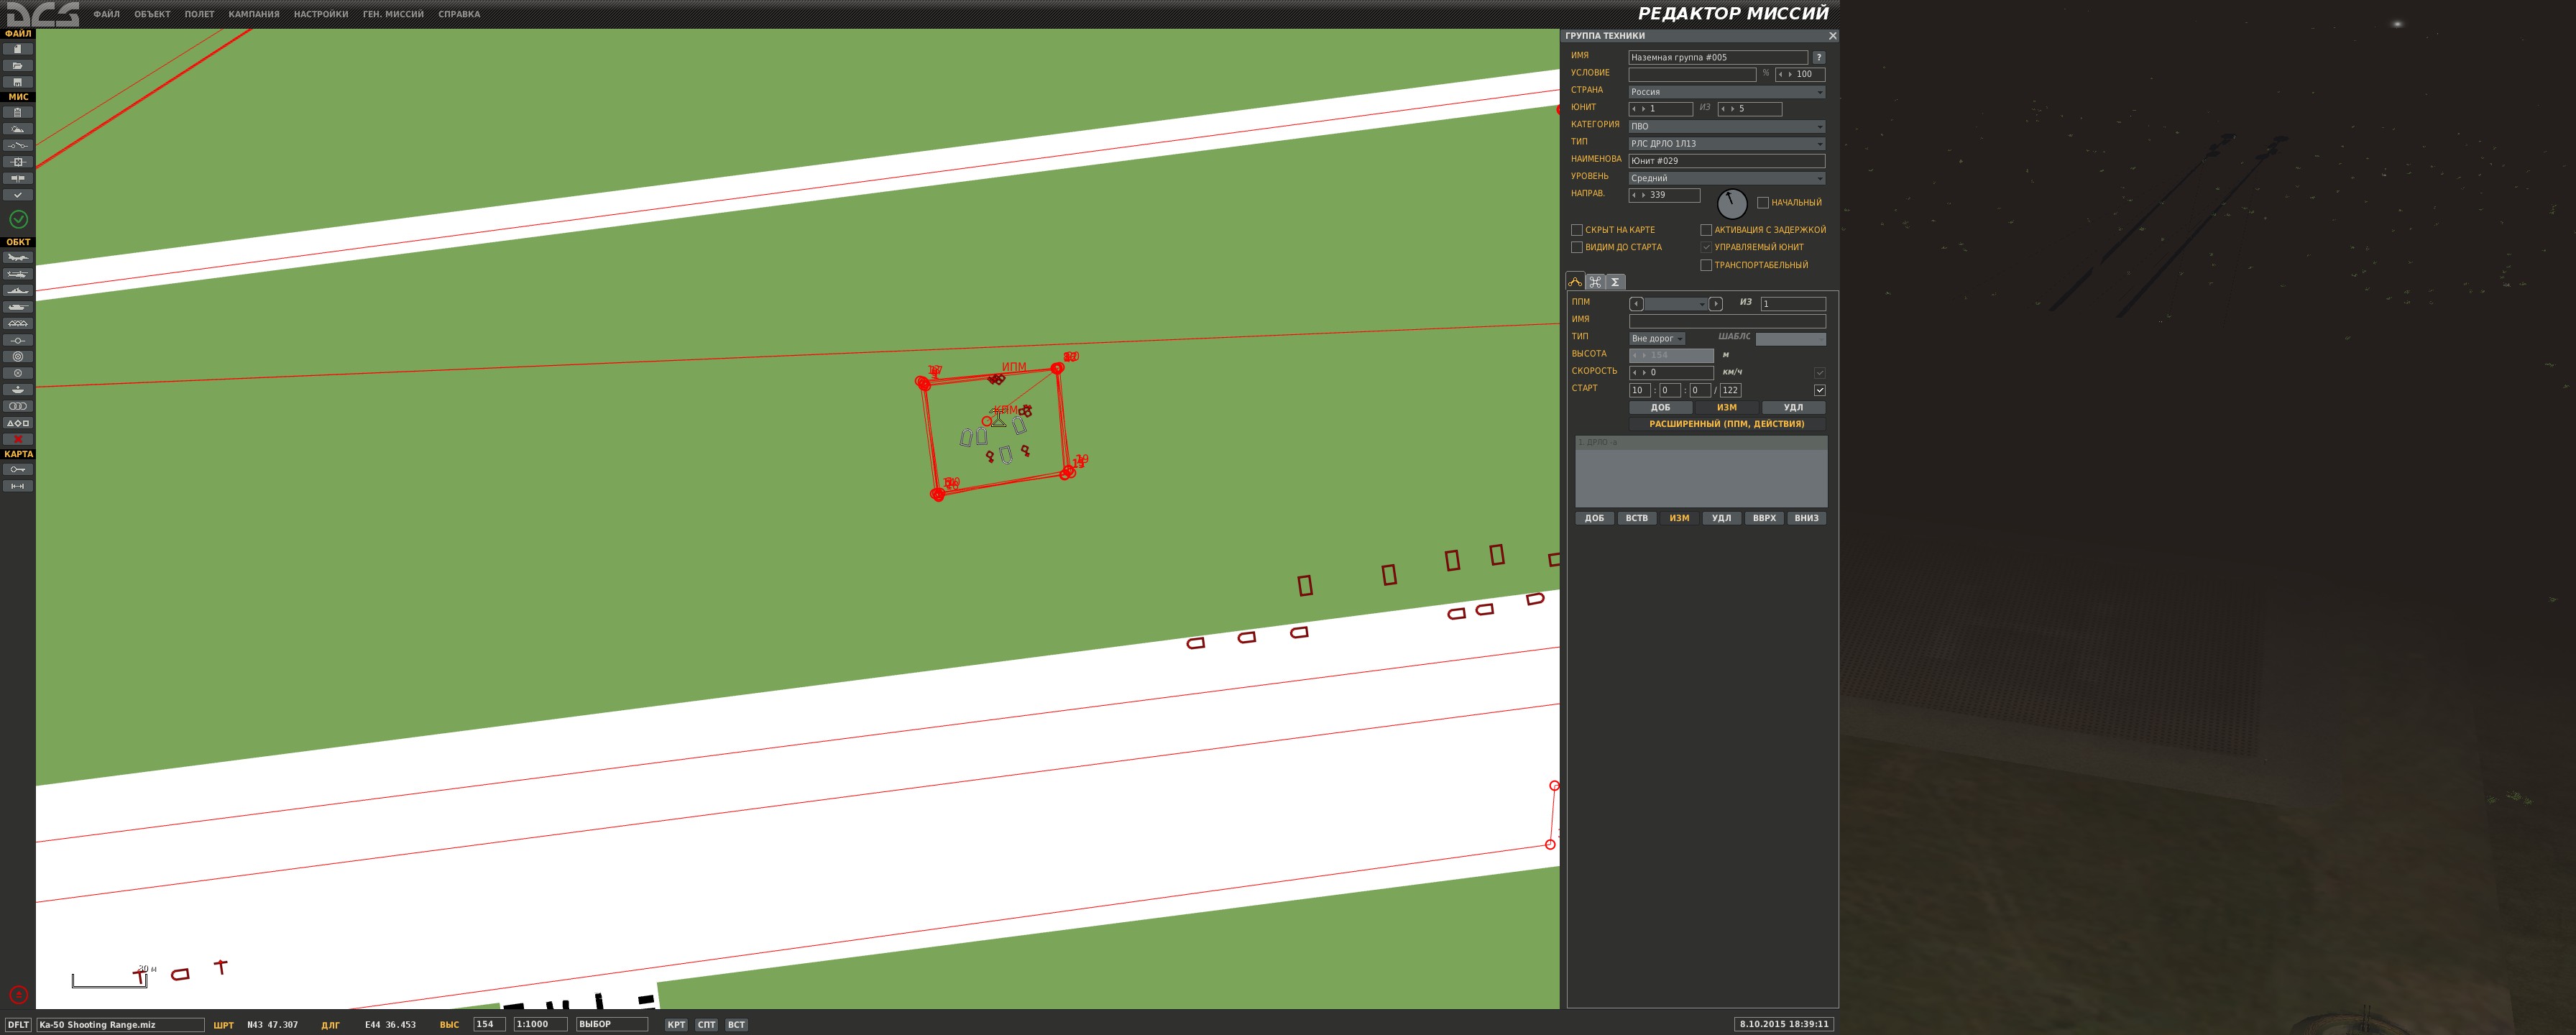2576x1035 pixels.
Task: Select the airplane group tool
Action: tap(18, 257)
